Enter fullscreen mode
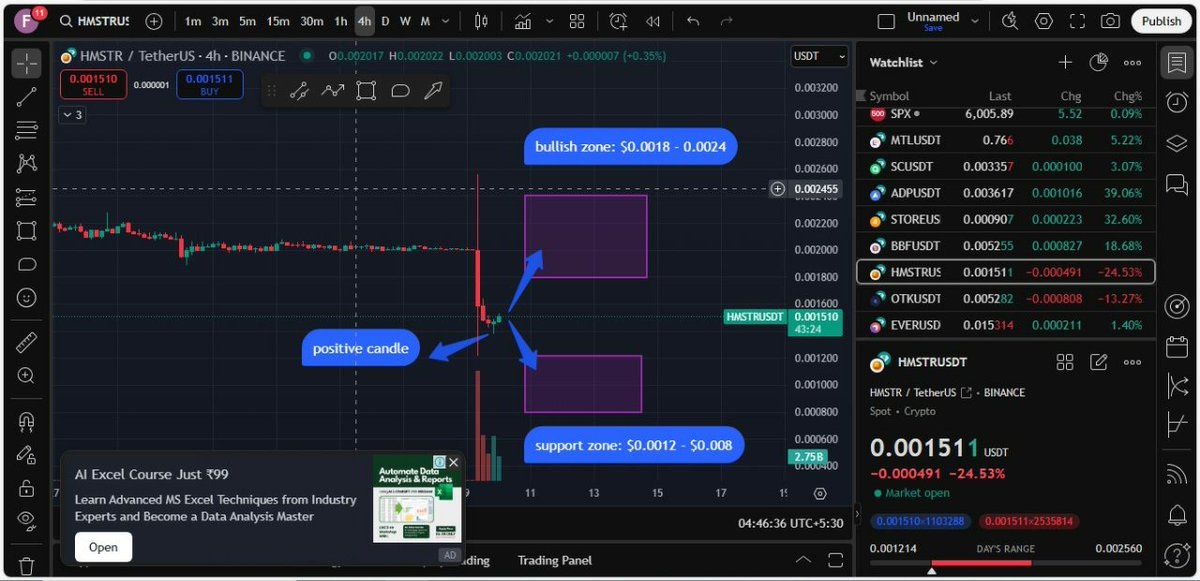This screenshot has height=581, width=1200. tap(1077, 21)
